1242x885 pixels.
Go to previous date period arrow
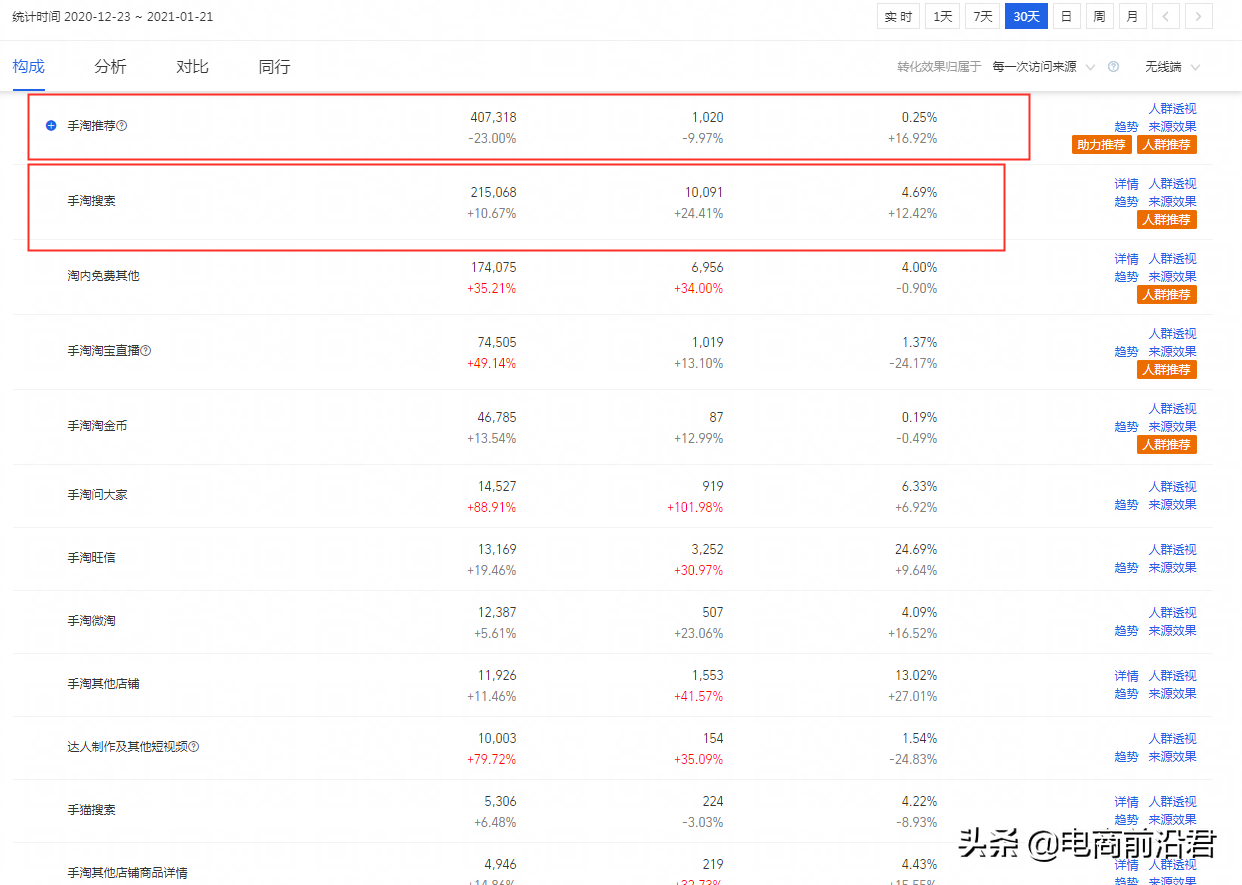coord(1166,16)
